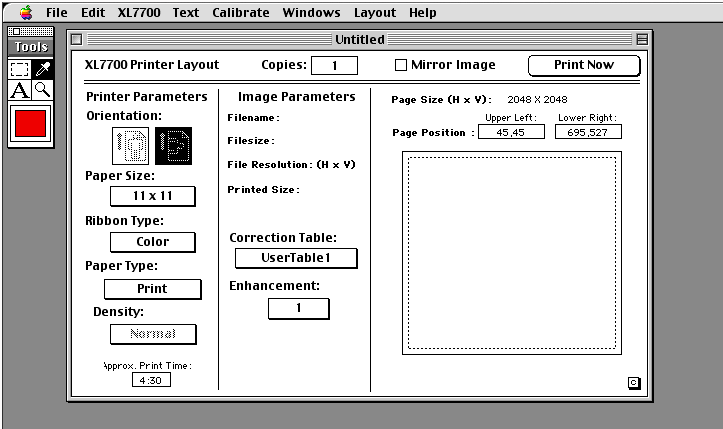Image resolution: width=723 pixels, height=429 pixels.
Task: Click the Print Now button
Action: 584,66
